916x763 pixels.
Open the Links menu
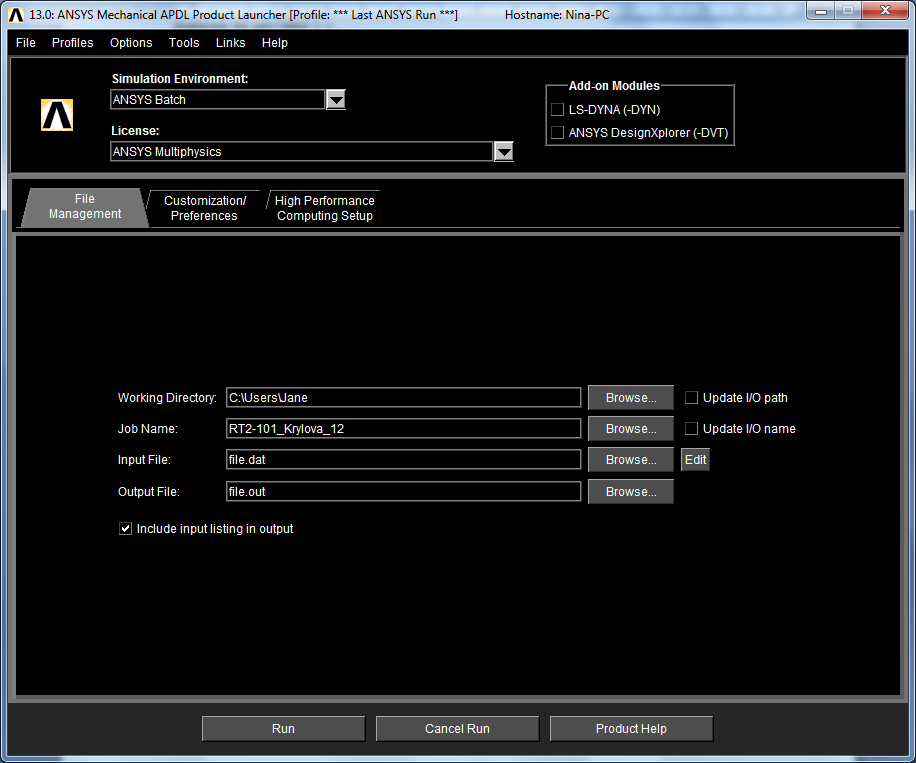[230, 43]
